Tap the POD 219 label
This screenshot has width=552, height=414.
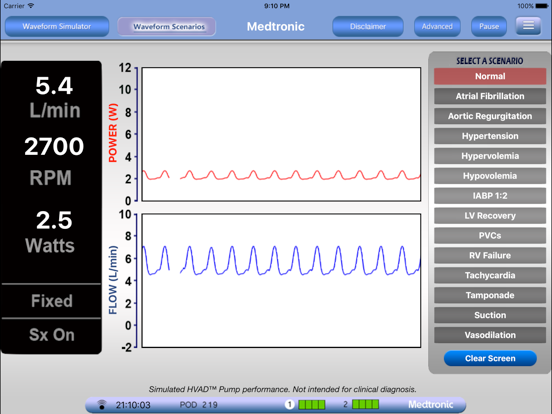[x=199, y=405]
